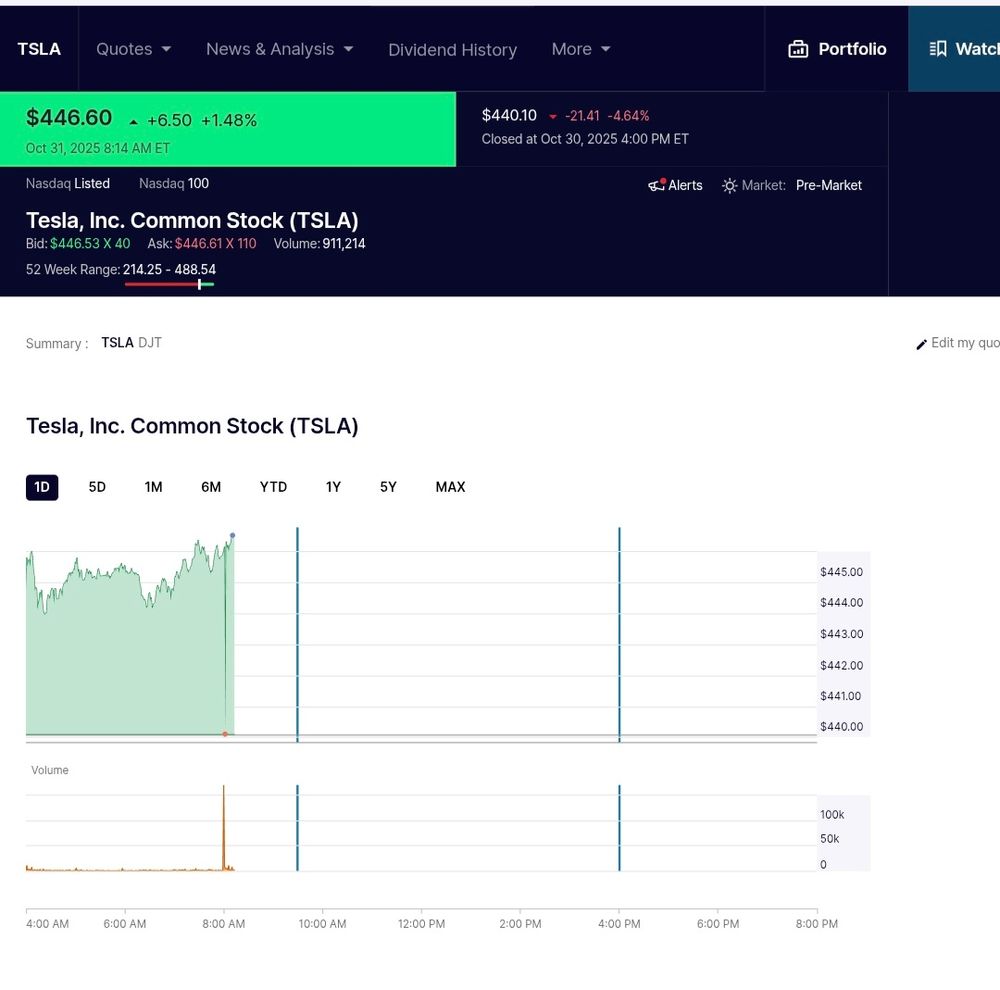Select the 5D chart range
1000x990 pixels.
pyautogui.click(x=97, y=487)
